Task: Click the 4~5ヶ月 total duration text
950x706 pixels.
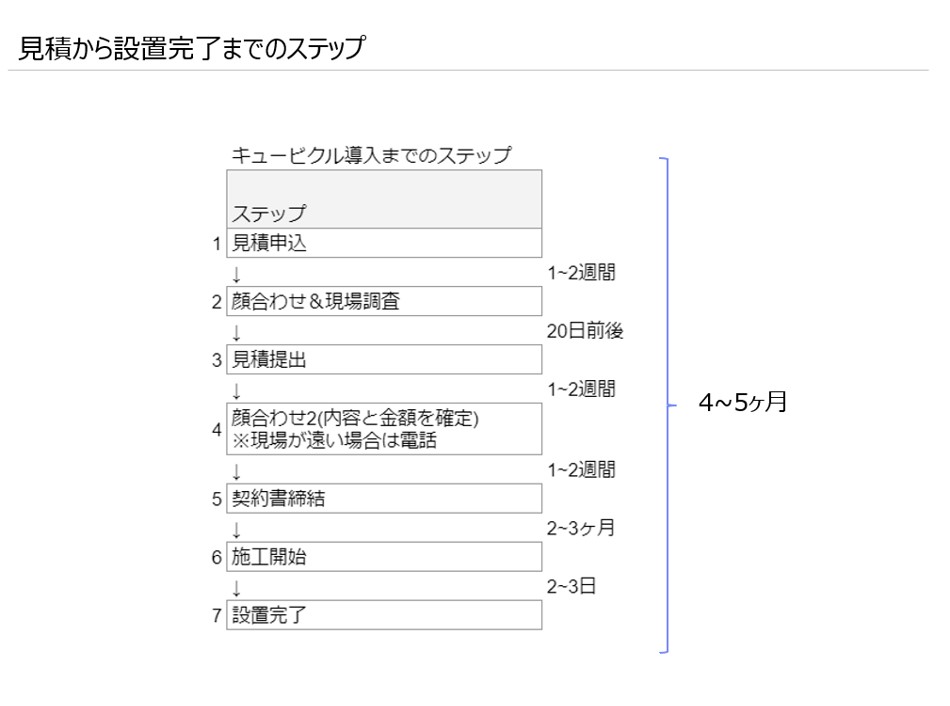Action: (743, 402)
